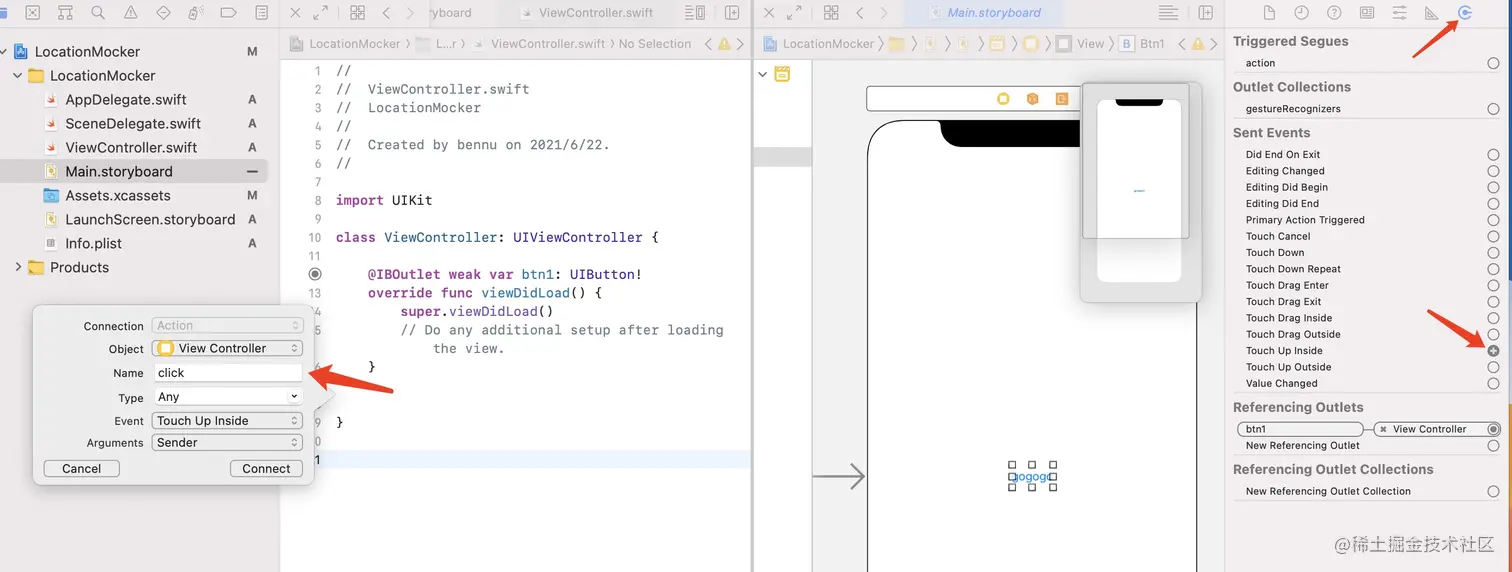
Task: Click the Cancel button
Action: (x=81, y=468)
